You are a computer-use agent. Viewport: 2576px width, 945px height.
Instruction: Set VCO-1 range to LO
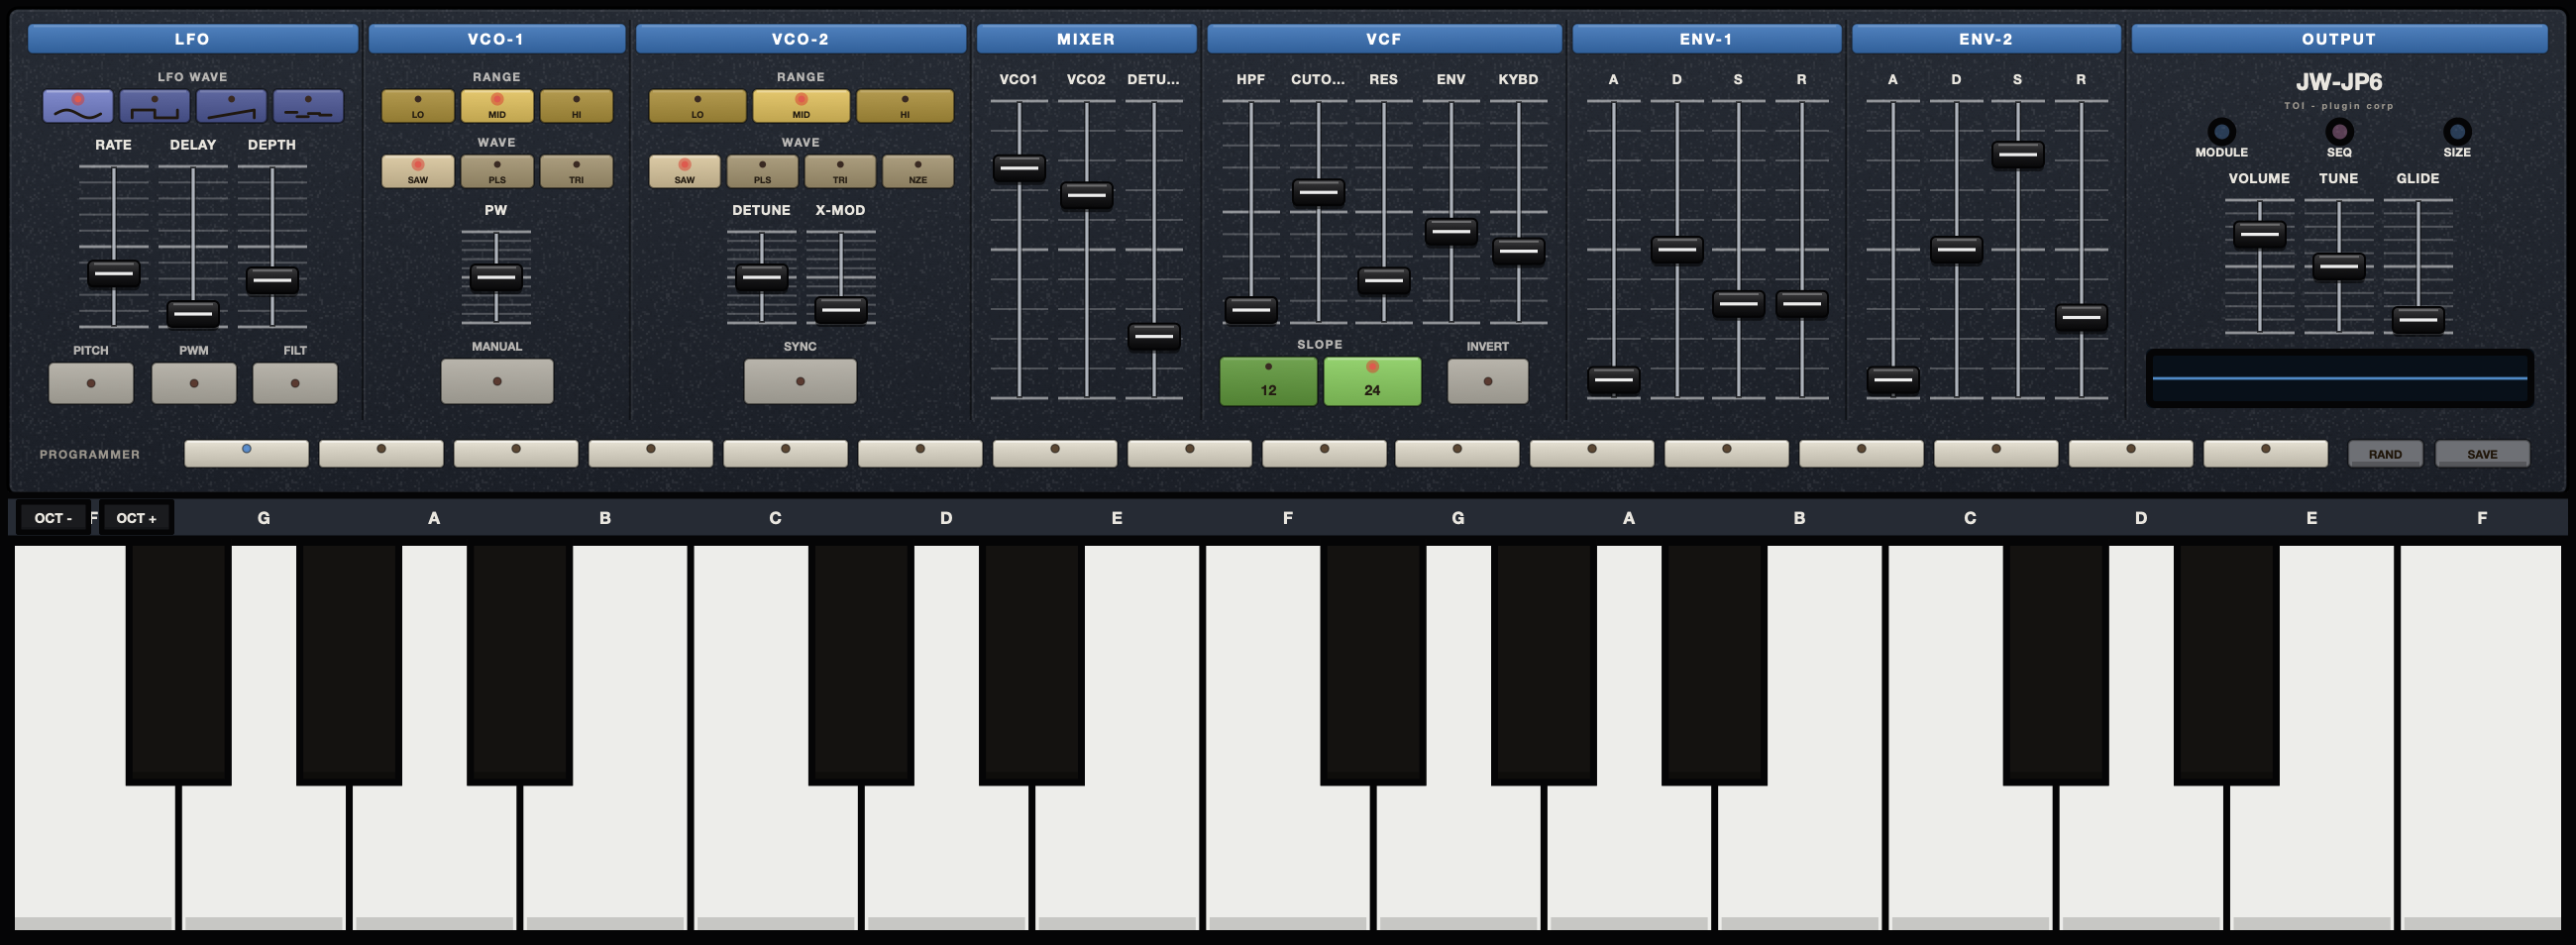click(x=418, y=106)
